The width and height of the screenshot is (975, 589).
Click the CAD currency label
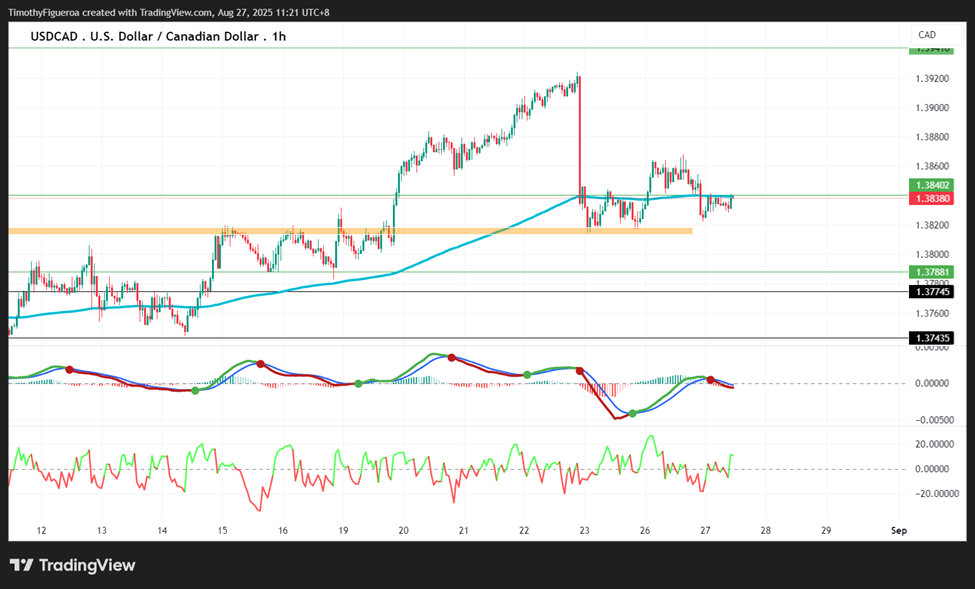pyautogui.click(x=926, y=35)
